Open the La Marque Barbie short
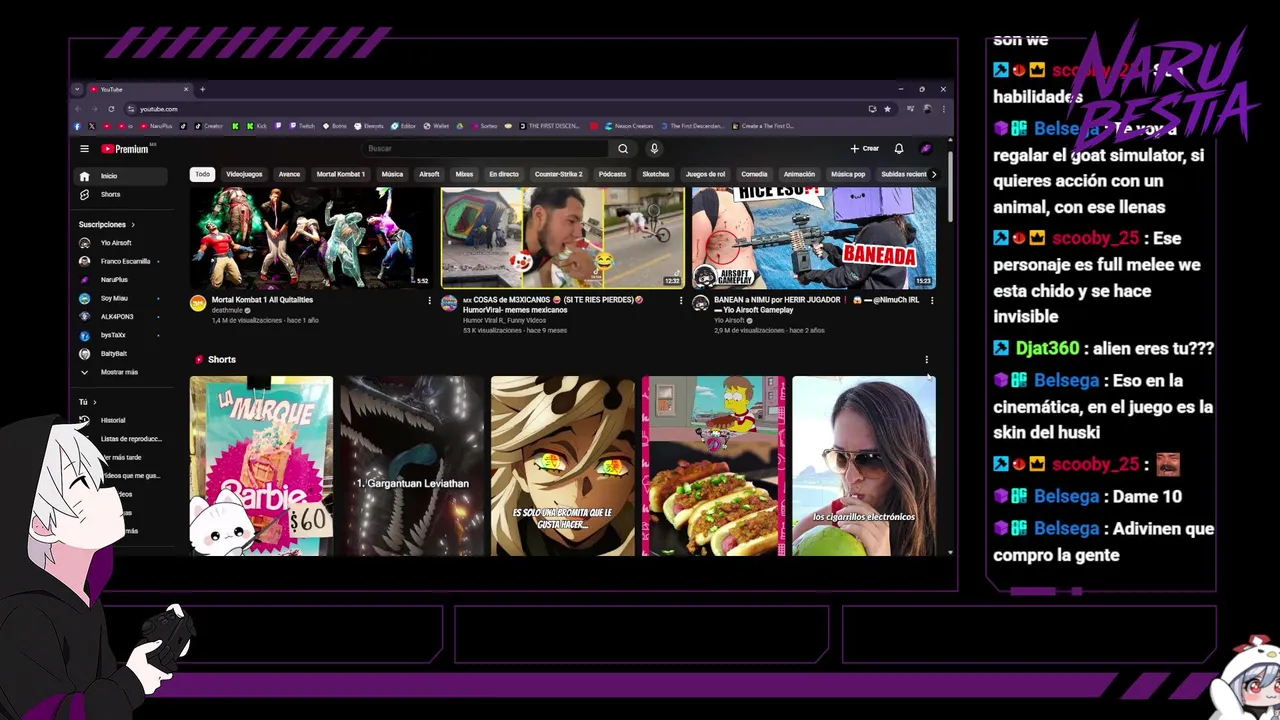 [x=262, y=466]
